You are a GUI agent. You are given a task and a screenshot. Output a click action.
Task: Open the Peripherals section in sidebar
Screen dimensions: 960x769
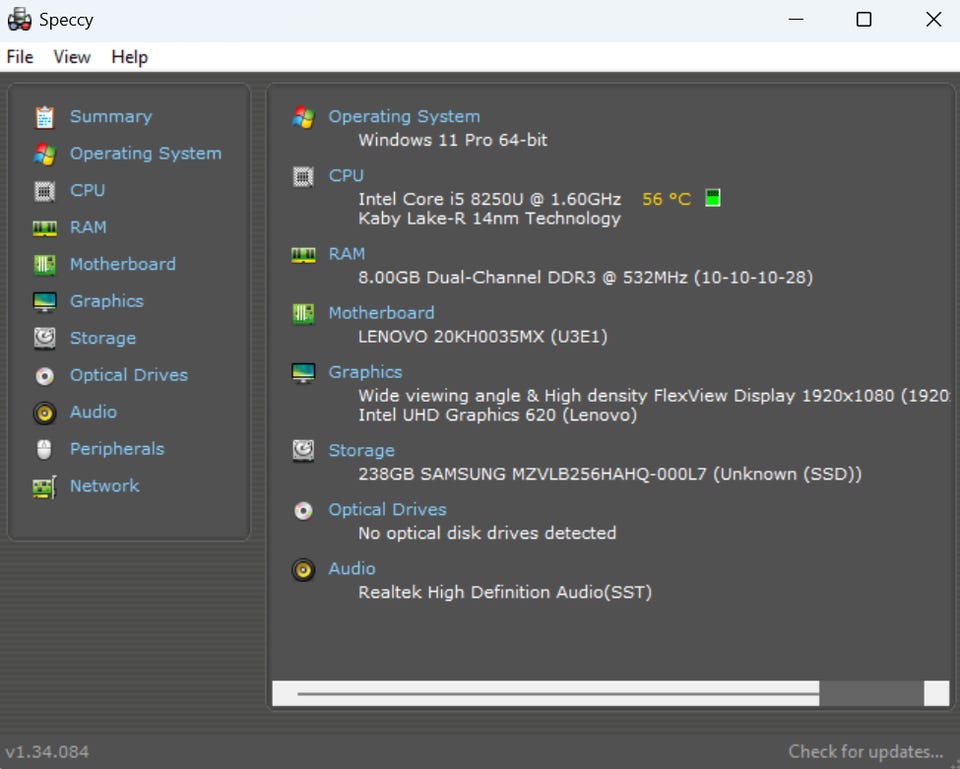coord(117,449)
